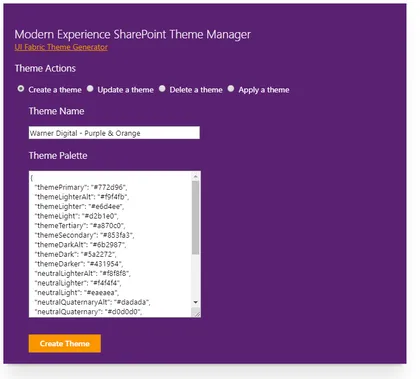Open the UI Fabric Theme Generator link
The image size is (420, 379).
point(61,47)
